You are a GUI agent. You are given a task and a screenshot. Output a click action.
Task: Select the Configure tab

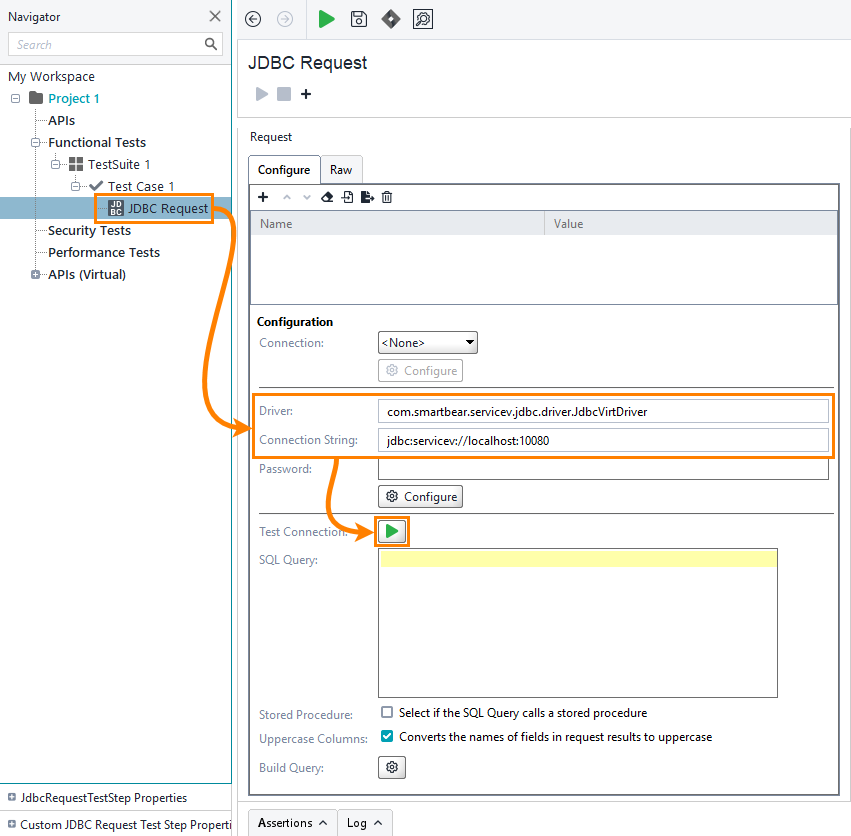click(283, 169)
